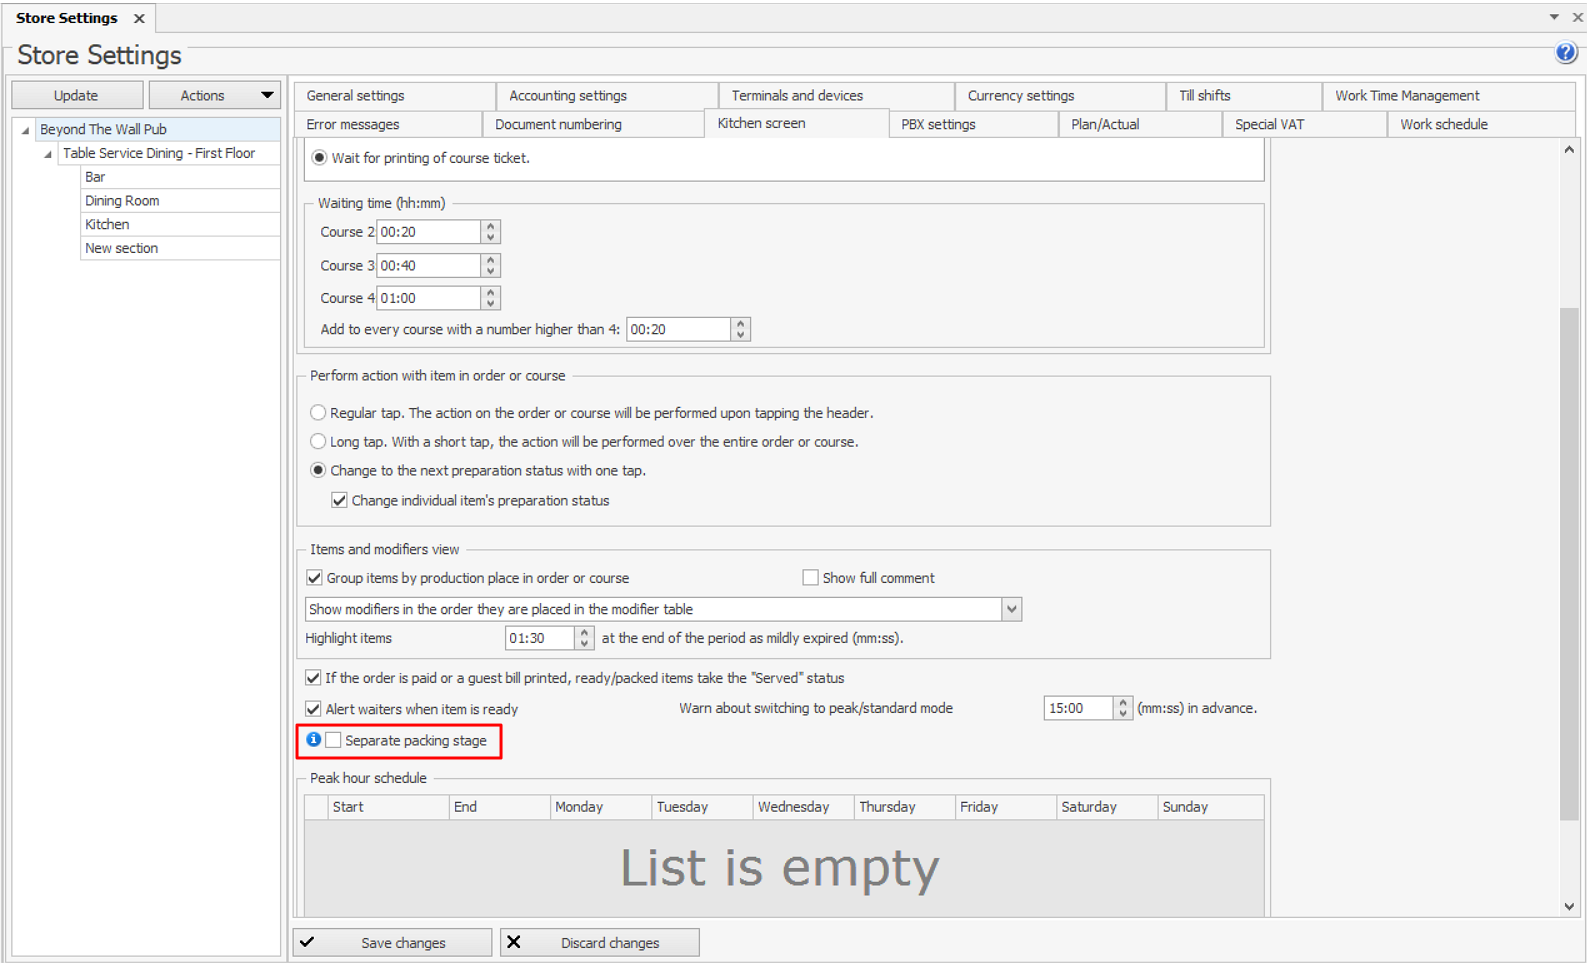Open the Show modifiers order dropdown
This screenshot has height=963, width=1587.
[1011, 609]
